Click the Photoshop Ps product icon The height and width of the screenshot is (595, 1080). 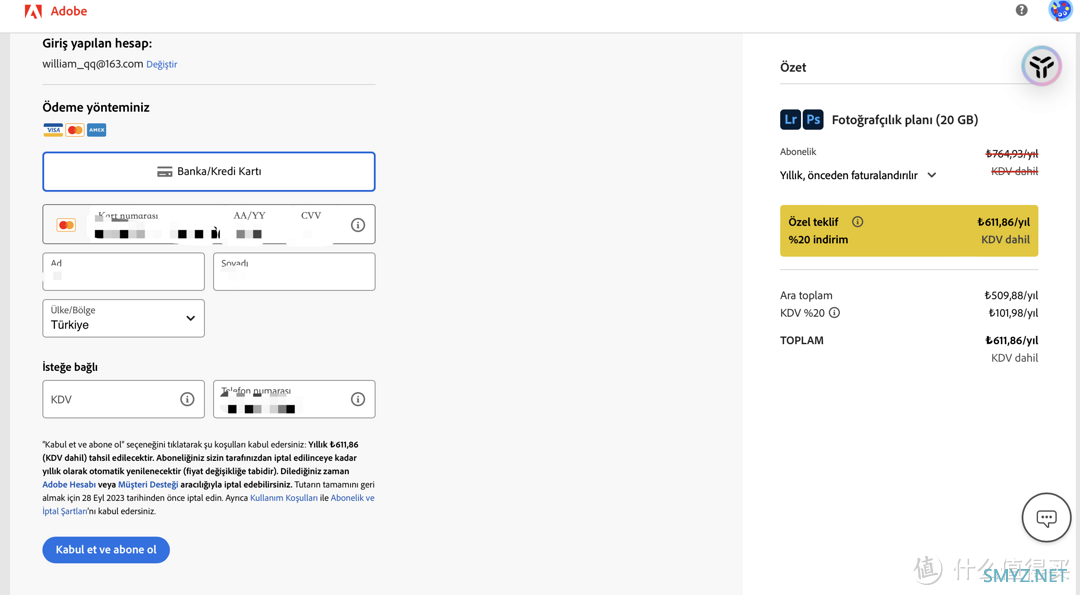[813, 119]
